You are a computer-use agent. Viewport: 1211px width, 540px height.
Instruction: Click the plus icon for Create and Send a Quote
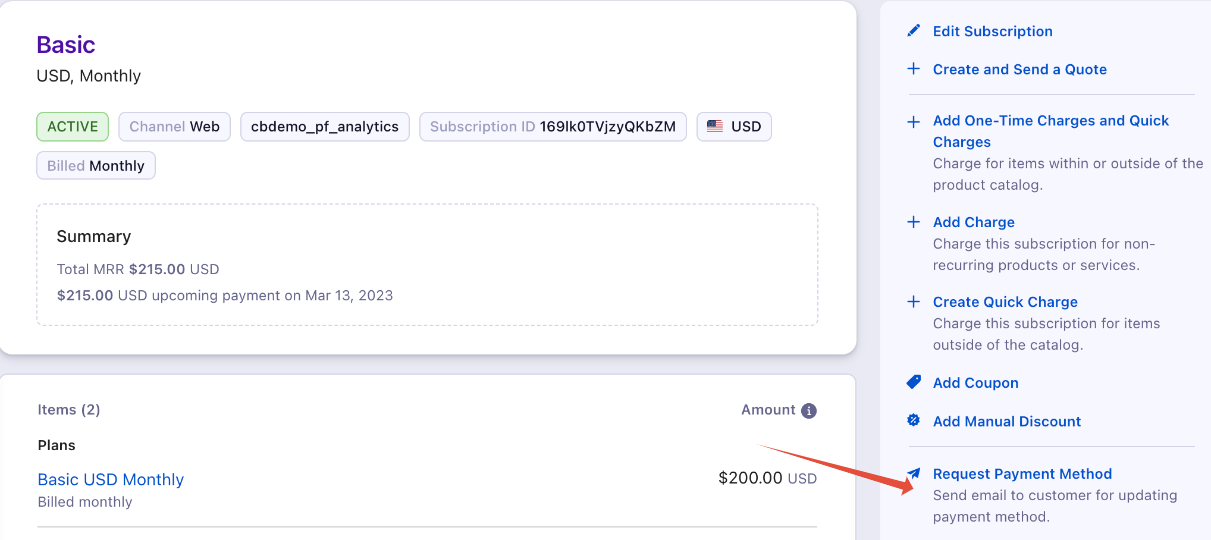[913, 69]
